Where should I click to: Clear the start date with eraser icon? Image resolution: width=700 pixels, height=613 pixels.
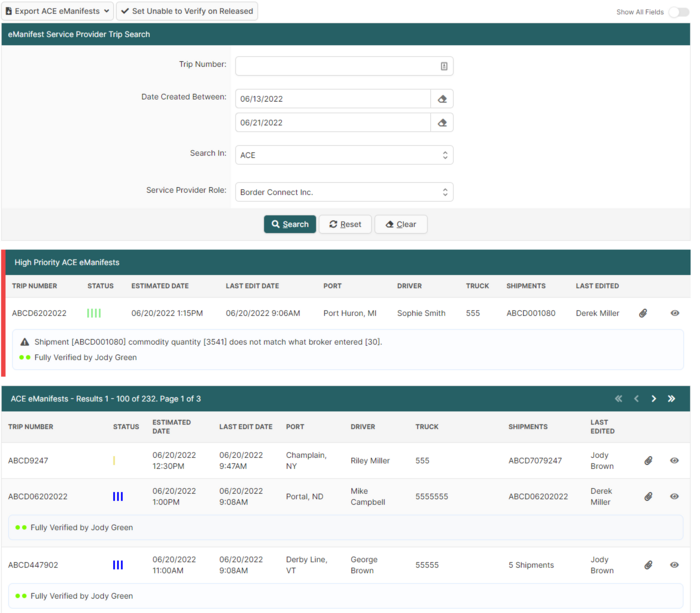(443, 99)
